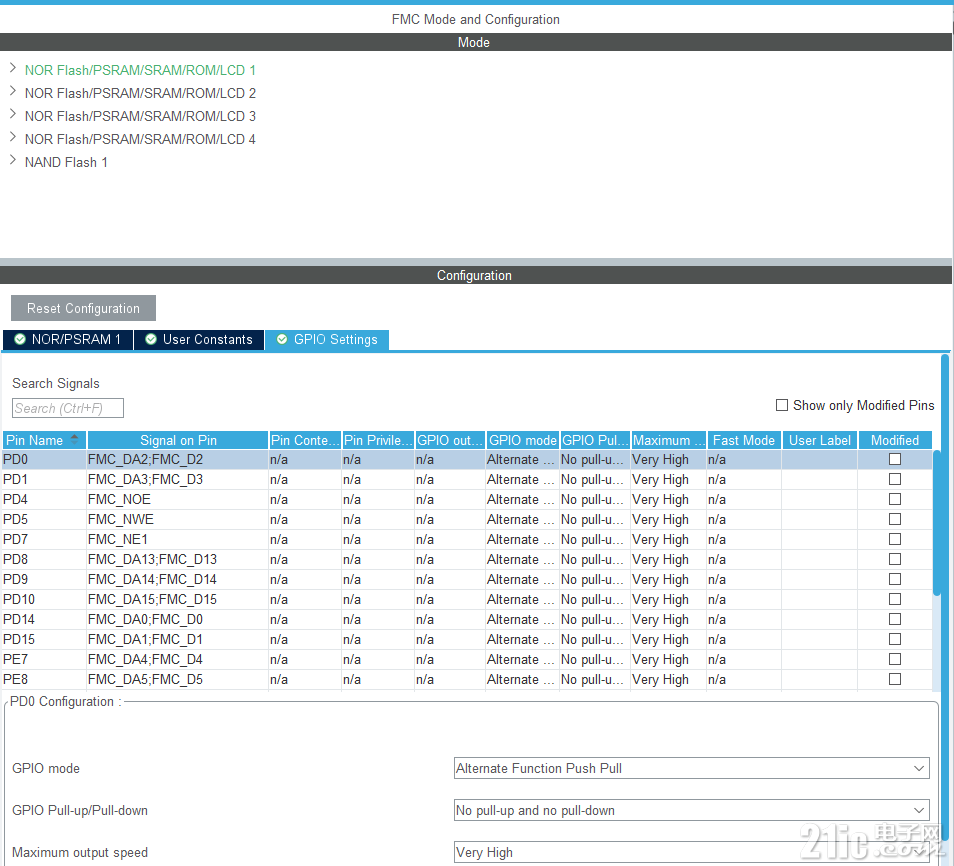Select the PD0 pin row
The width and height of the screenshot is (954, 866).
(467, 459)
